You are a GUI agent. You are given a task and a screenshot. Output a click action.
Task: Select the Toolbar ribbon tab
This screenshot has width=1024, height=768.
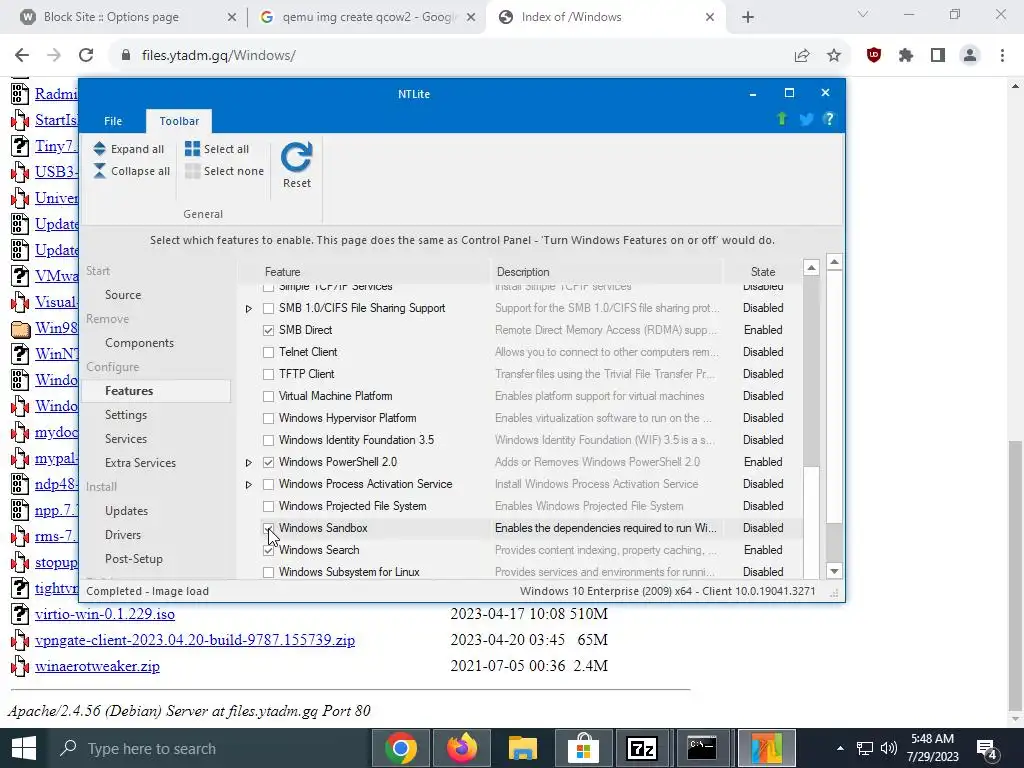(179, 121)
